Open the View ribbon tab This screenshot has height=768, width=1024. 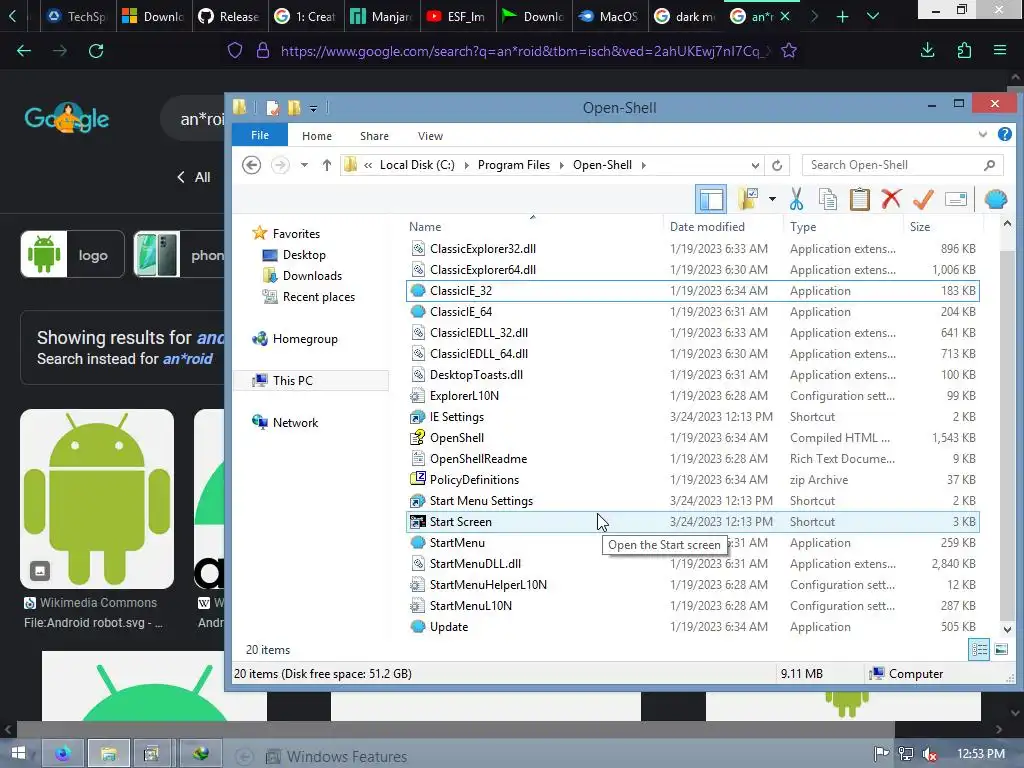[430, 136]
